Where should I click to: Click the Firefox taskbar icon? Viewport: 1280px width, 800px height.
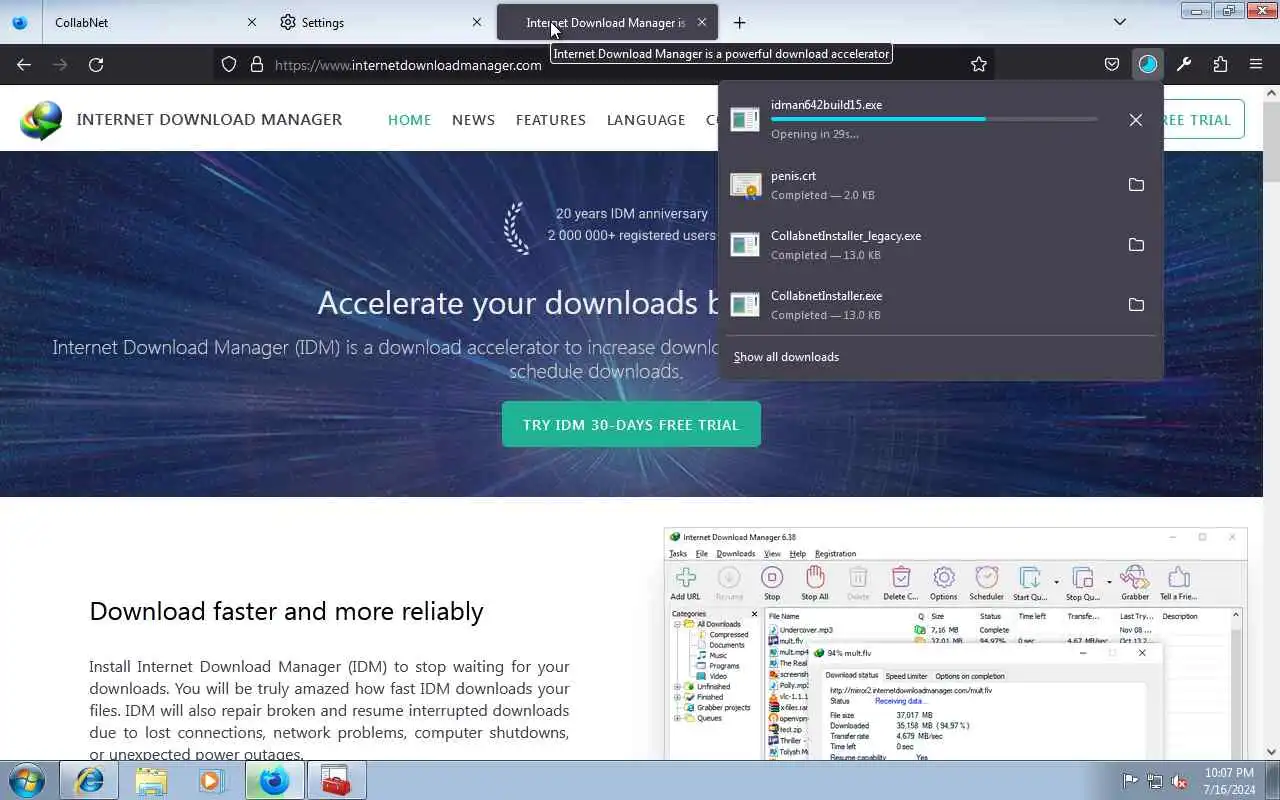[x=274, y=781]
